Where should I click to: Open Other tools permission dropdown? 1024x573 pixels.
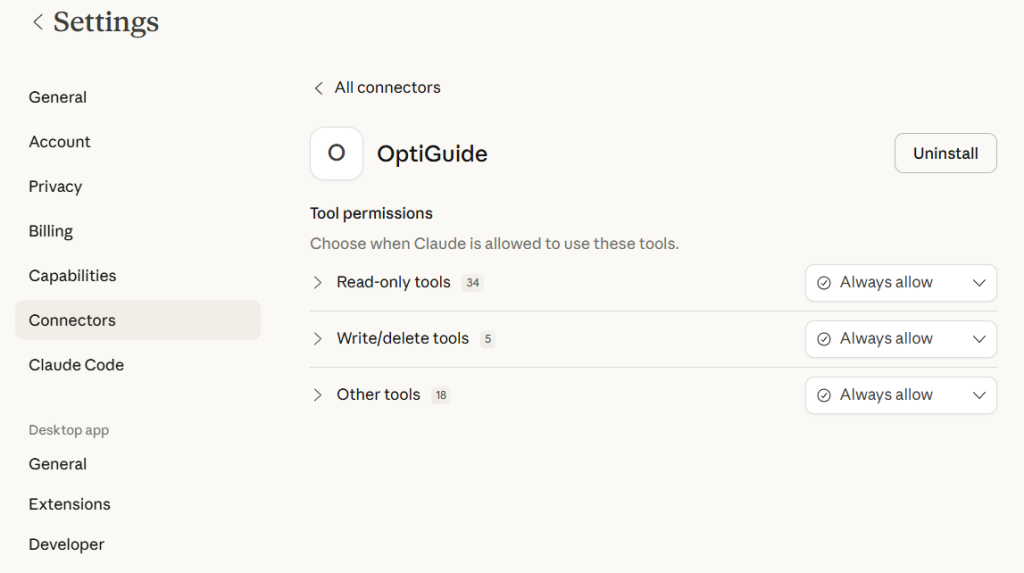point(900,395)
